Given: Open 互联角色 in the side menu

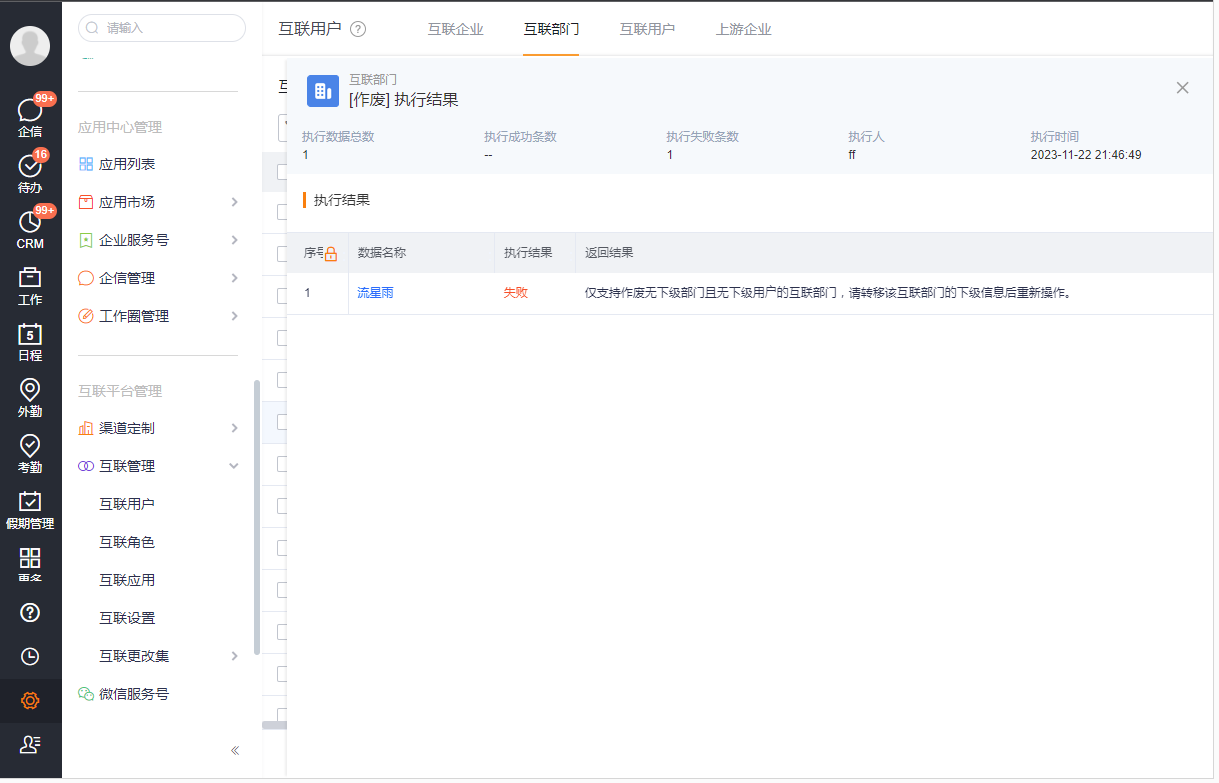Looking at the screenshot, I should [127, 542].
